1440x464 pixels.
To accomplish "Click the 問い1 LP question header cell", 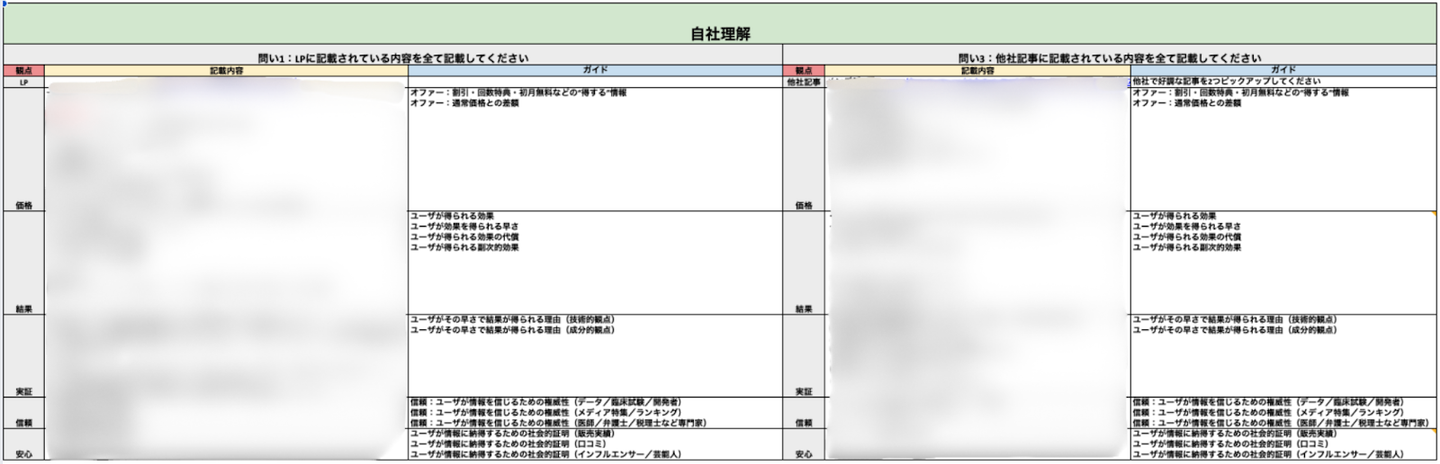I will [x=393, y=57].
